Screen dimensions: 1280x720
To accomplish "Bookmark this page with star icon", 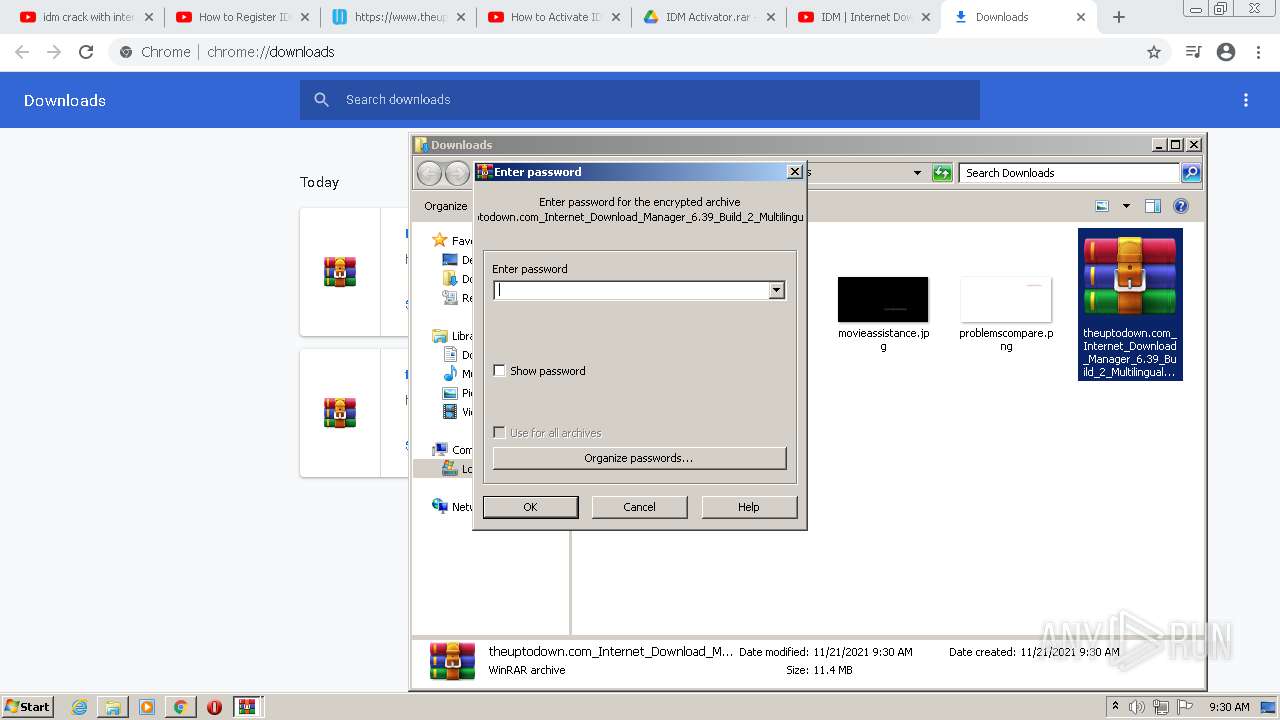I will 1154,52.
